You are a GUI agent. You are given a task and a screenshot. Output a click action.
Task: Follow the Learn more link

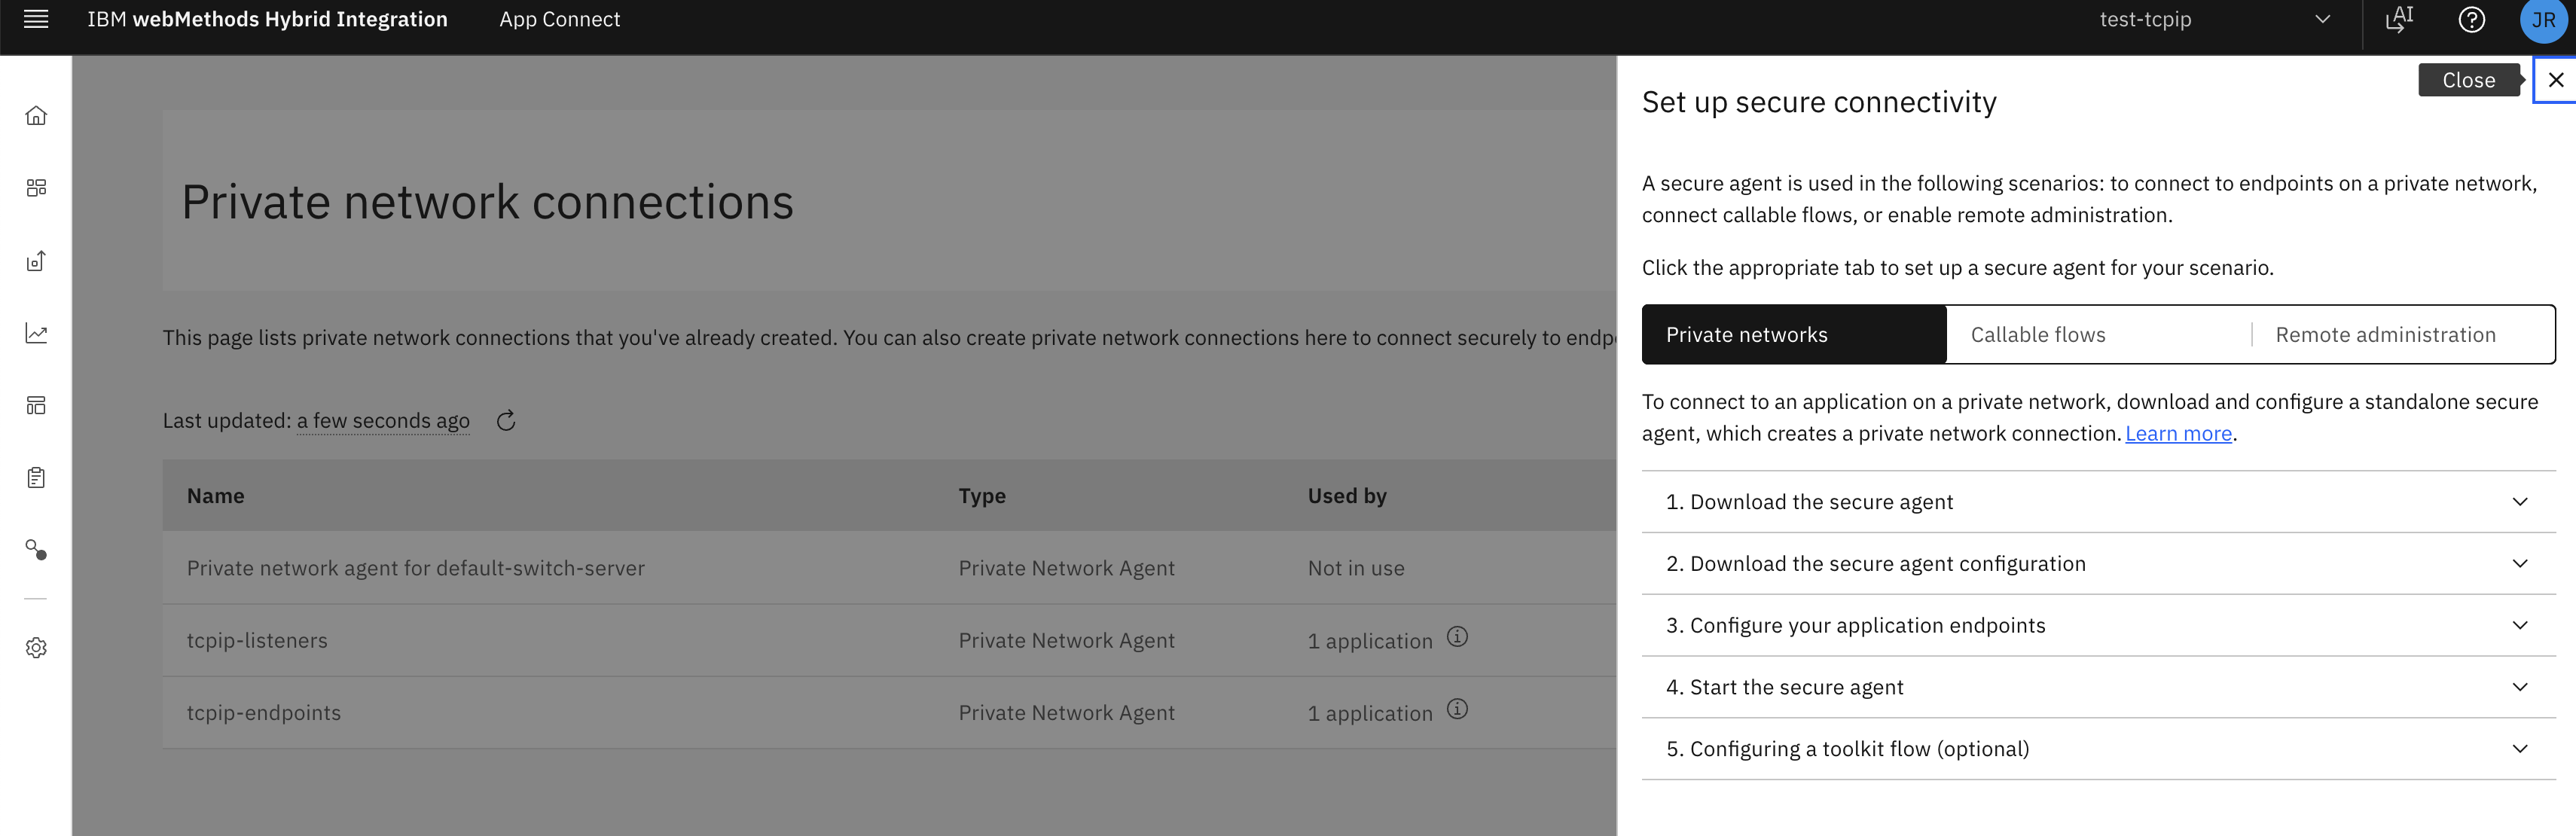pyautogui.click(x=2178, y=434)
